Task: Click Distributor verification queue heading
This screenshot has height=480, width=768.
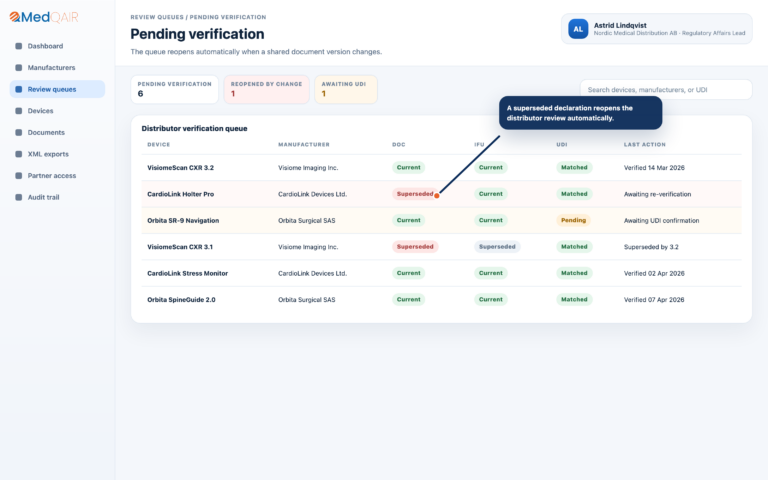Action: click(x=194, y=128)
